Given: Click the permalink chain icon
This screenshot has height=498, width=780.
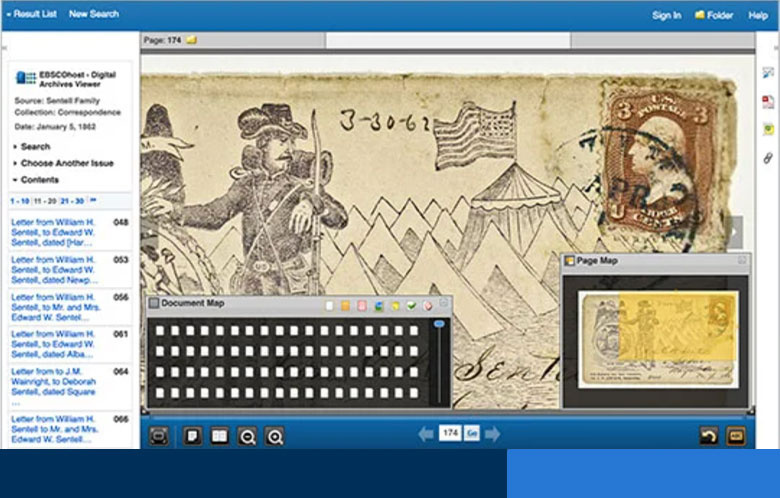Looking at the screenshot, I should [768, 158].
